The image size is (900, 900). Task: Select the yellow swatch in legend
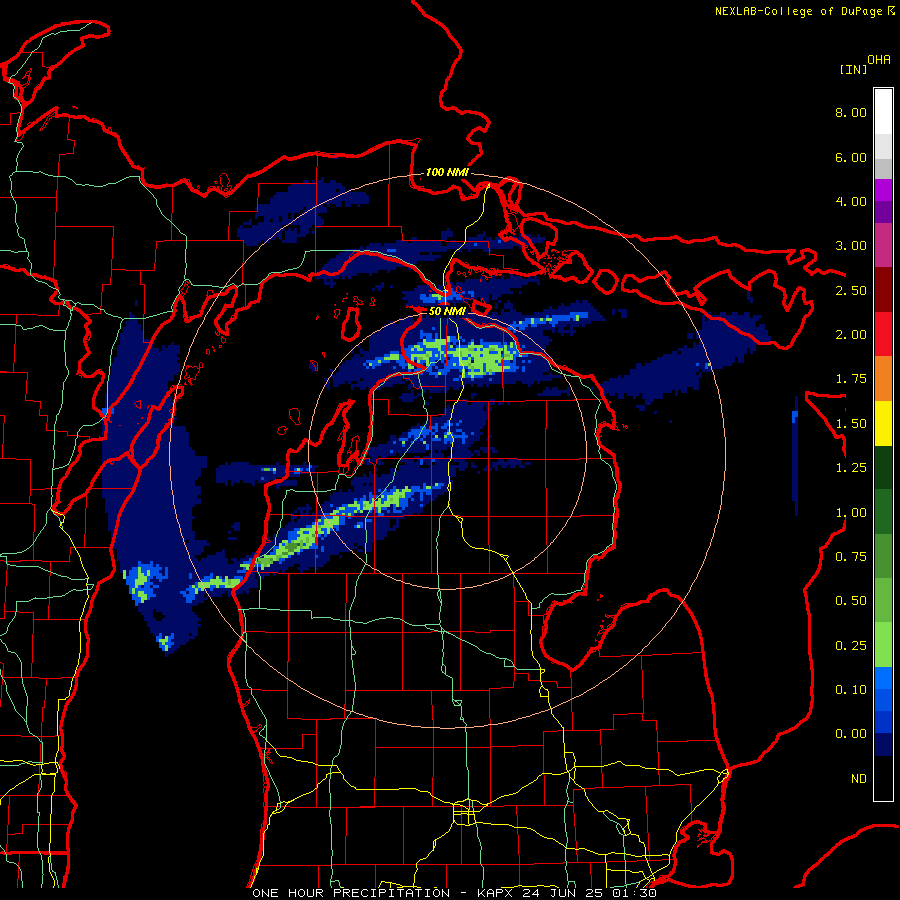883,423
